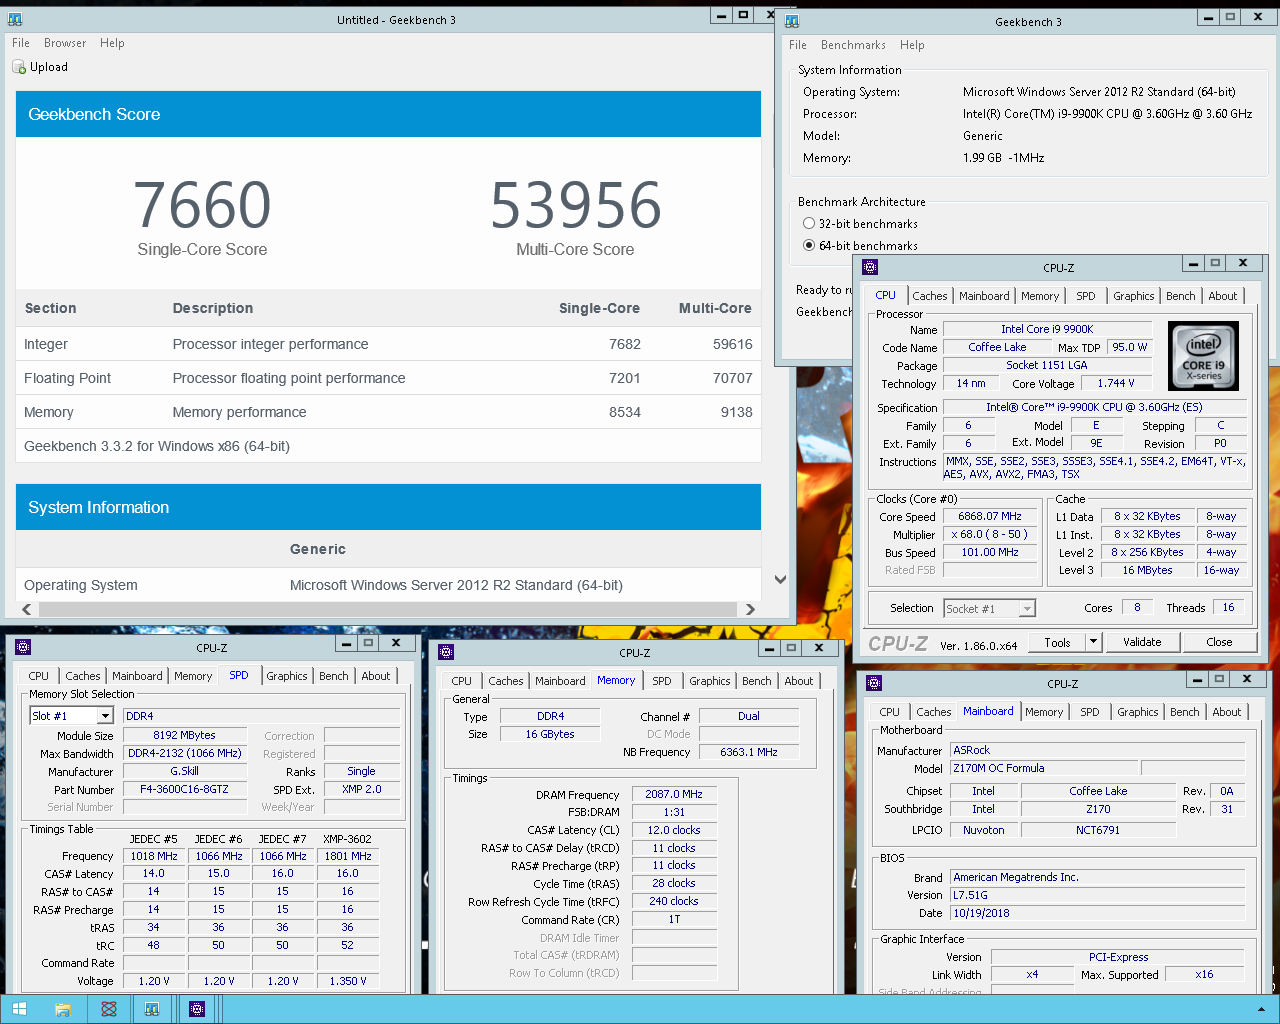1280x1024 pixels.
Task: Click the Manufacturer value G.Skill
Action: click(184, 771)
